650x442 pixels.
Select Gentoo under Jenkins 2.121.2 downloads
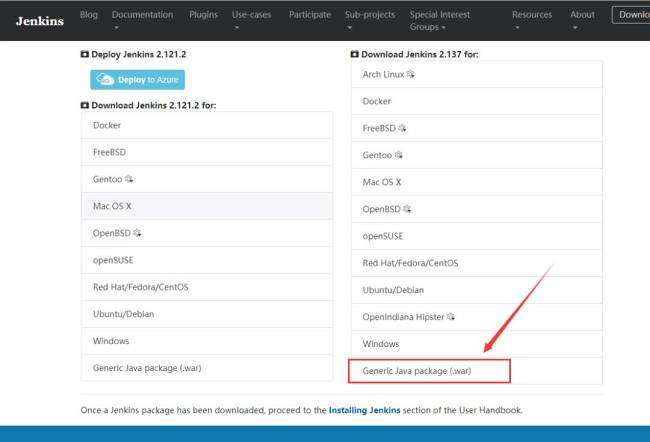coord(207,179)
